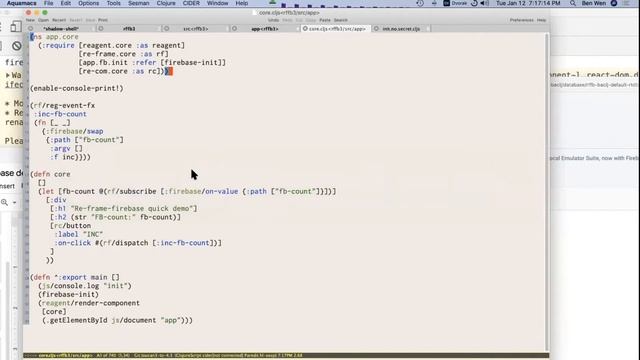The image size is (640, 360).
Task: Switch to the *shadow-shell* tab
Action: [x=61, y=29]
